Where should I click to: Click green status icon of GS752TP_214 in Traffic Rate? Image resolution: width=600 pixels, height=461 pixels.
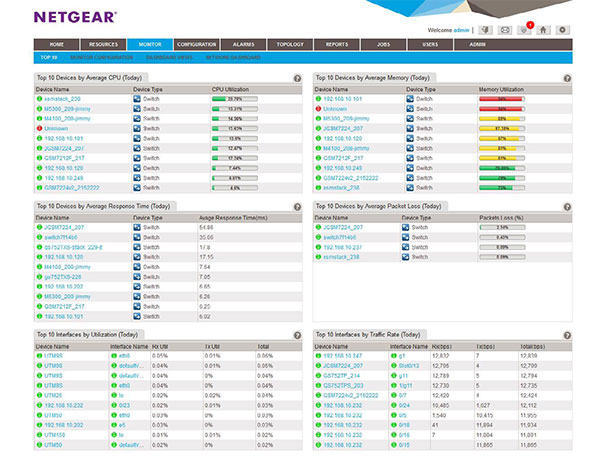(318, 376)
